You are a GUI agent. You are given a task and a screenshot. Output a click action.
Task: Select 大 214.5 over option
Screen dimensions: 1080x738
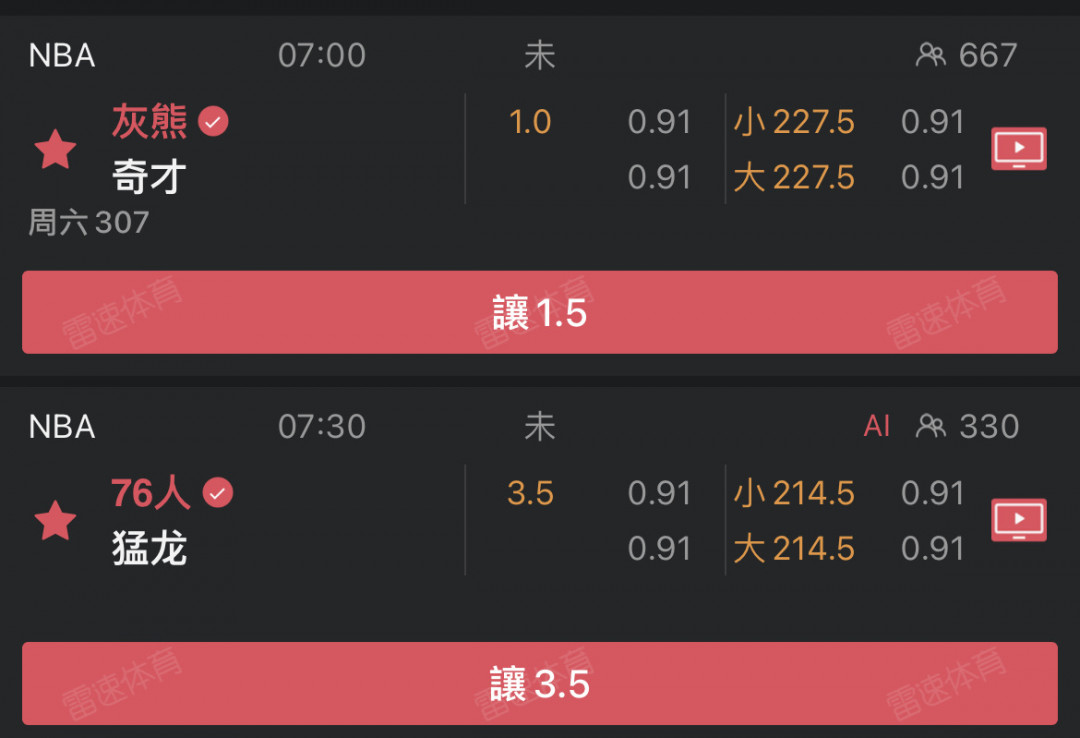point(793,549)
